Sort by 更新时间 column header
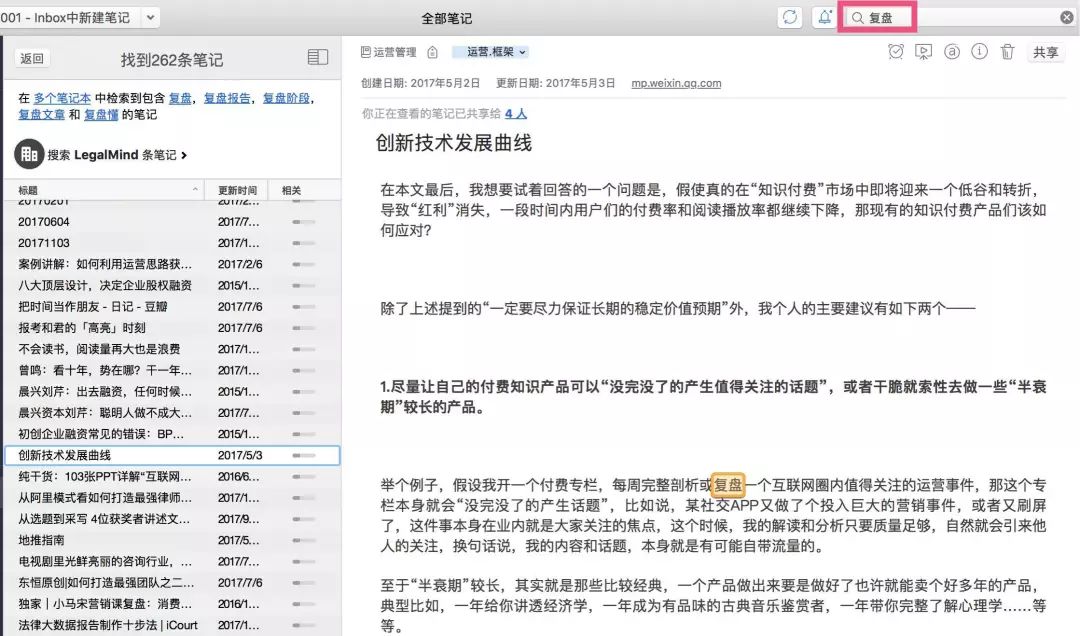1080x636 pixels. (237, 190)
